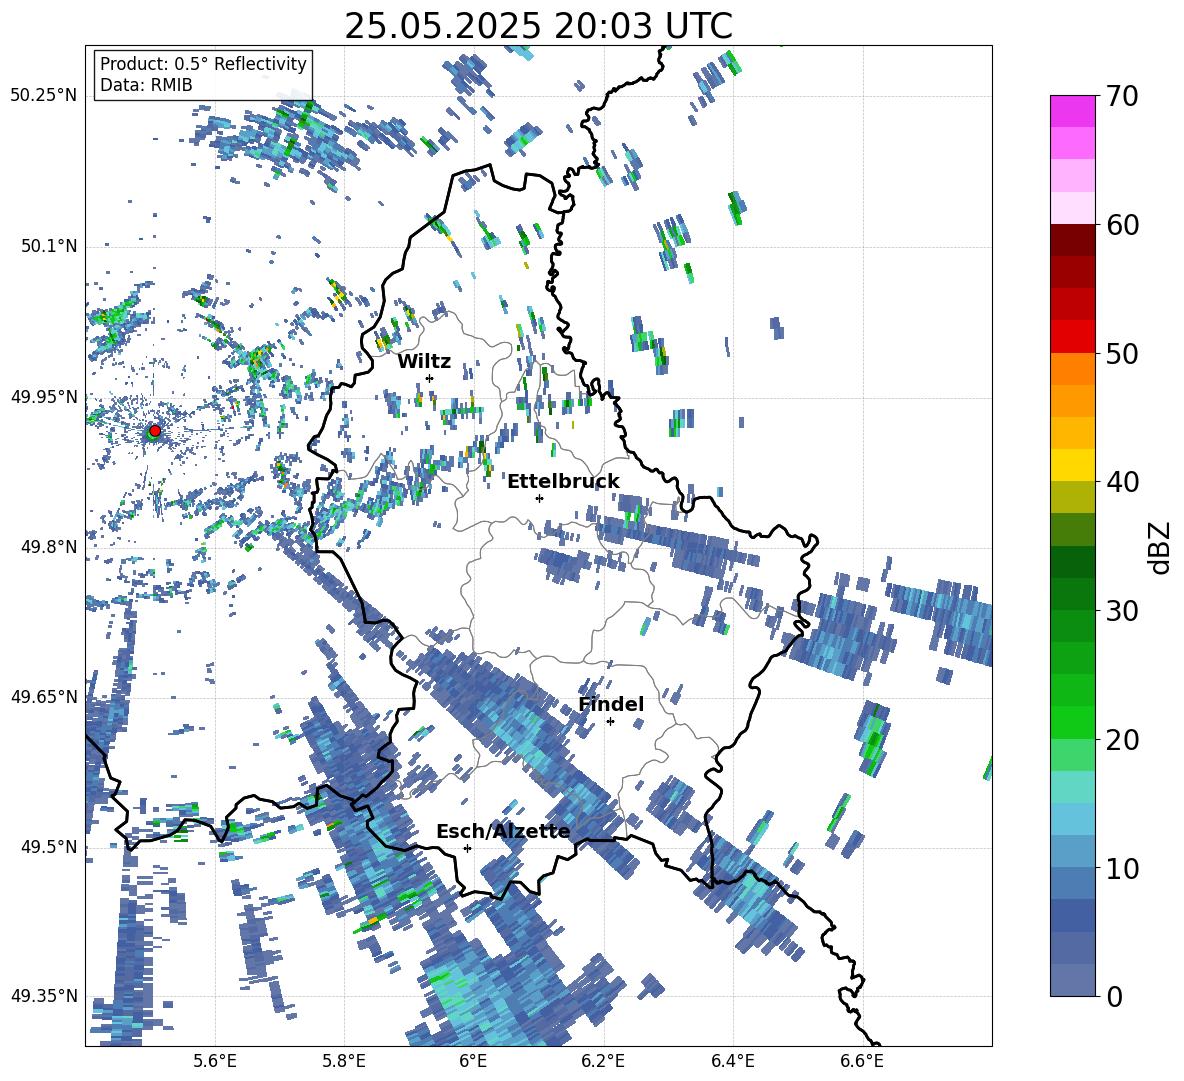
Task: Click the 49.35°N latitude label
Action: tap(44, 996)
